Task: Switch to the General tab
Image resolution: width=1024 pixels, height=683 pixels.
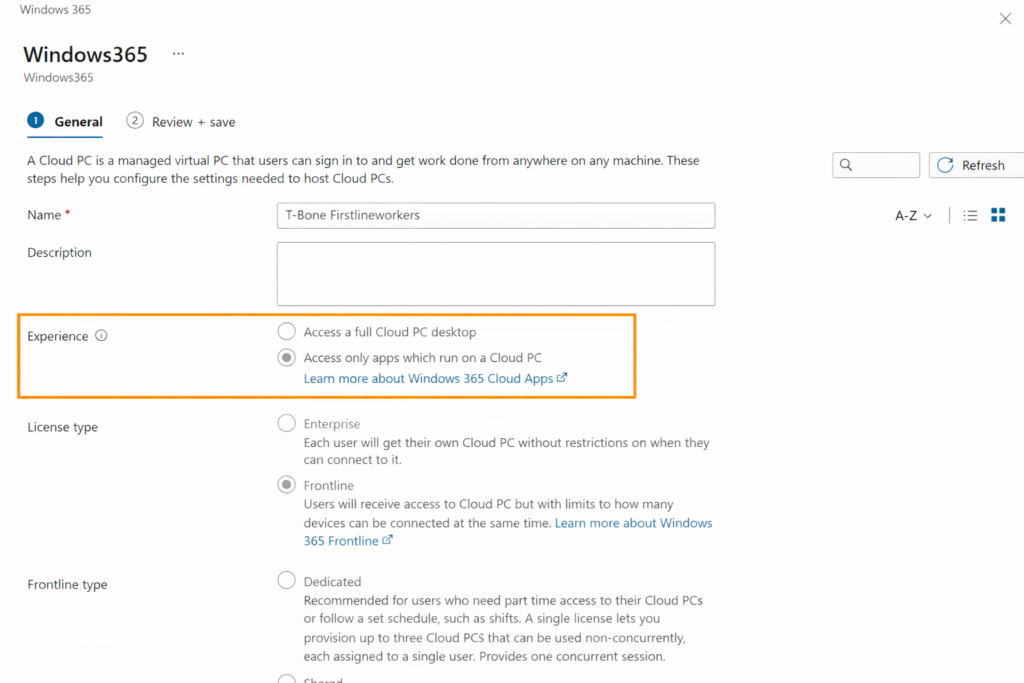Action: 78,122
